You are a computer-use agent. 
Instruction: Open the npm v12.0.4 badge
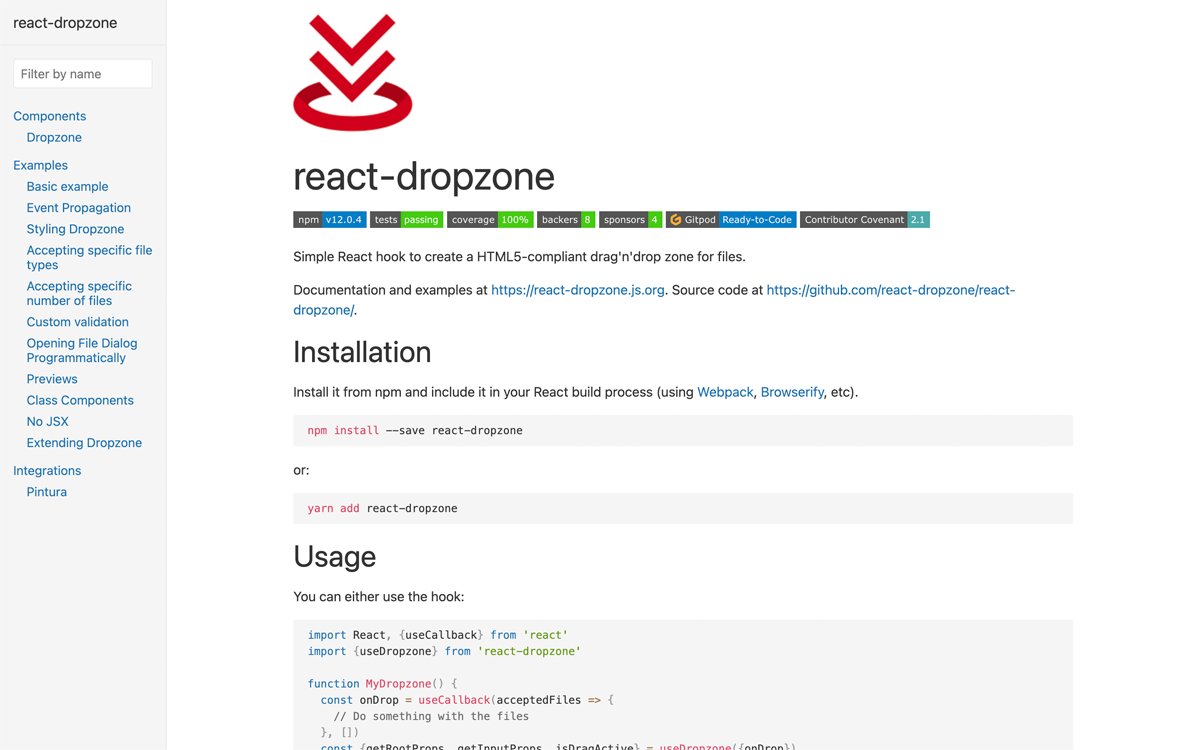click(329, 220)
